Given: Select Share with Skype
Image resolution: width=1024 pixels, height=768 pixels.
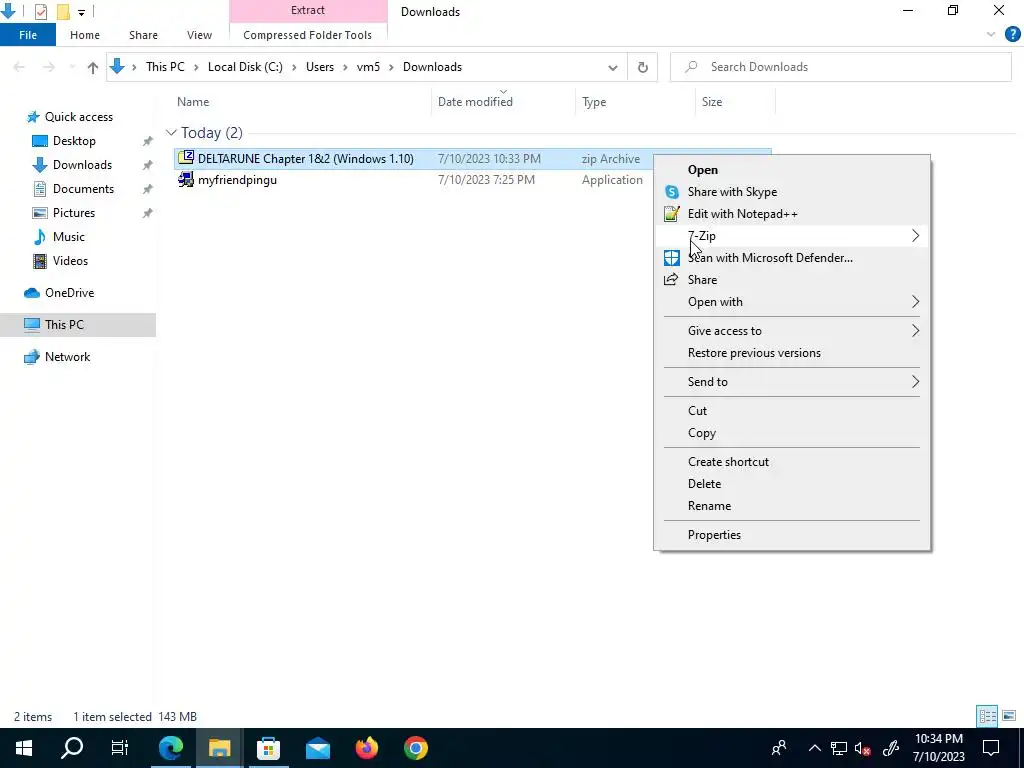Looking at the screenshot, I should pyautogui.click(x=792, y=192).
